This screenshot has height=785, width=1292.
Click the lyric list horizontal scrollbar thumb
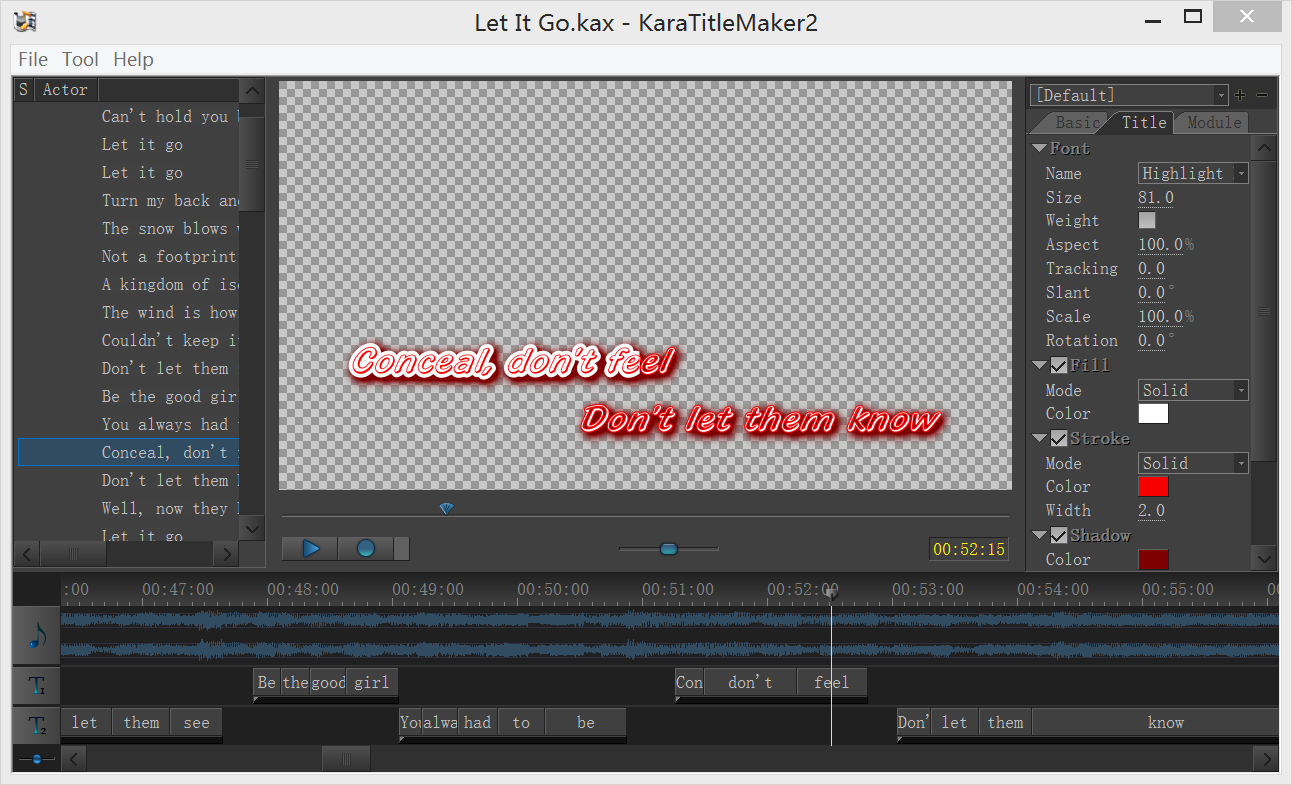(x=73, y=553)
